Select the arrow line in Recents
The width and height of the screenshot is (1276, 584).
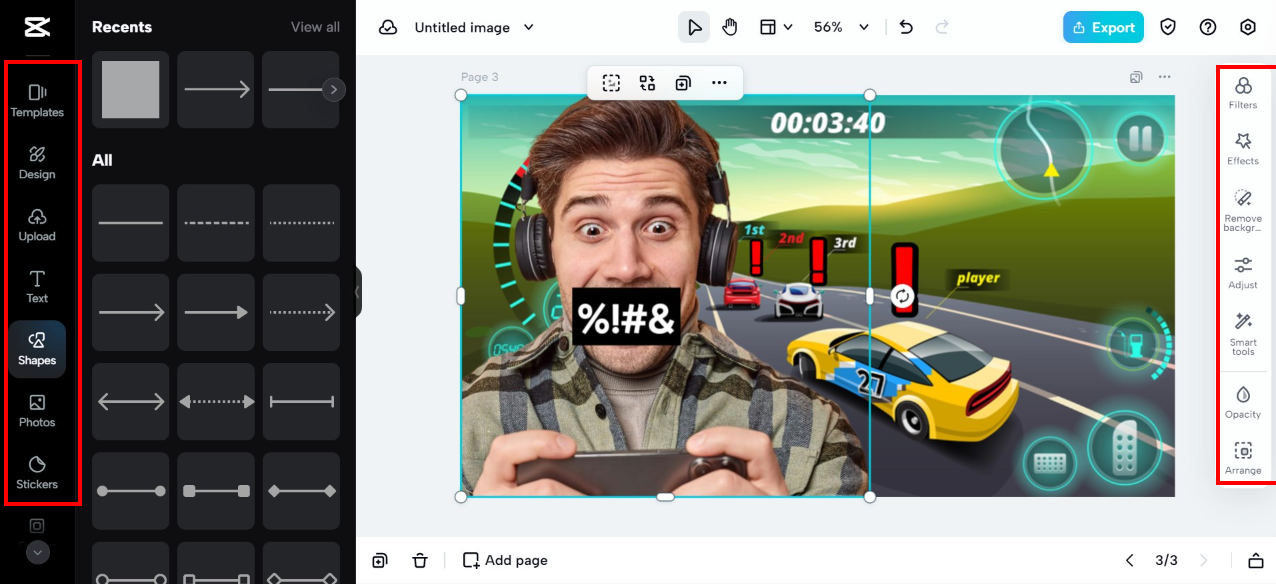point(216,90)
